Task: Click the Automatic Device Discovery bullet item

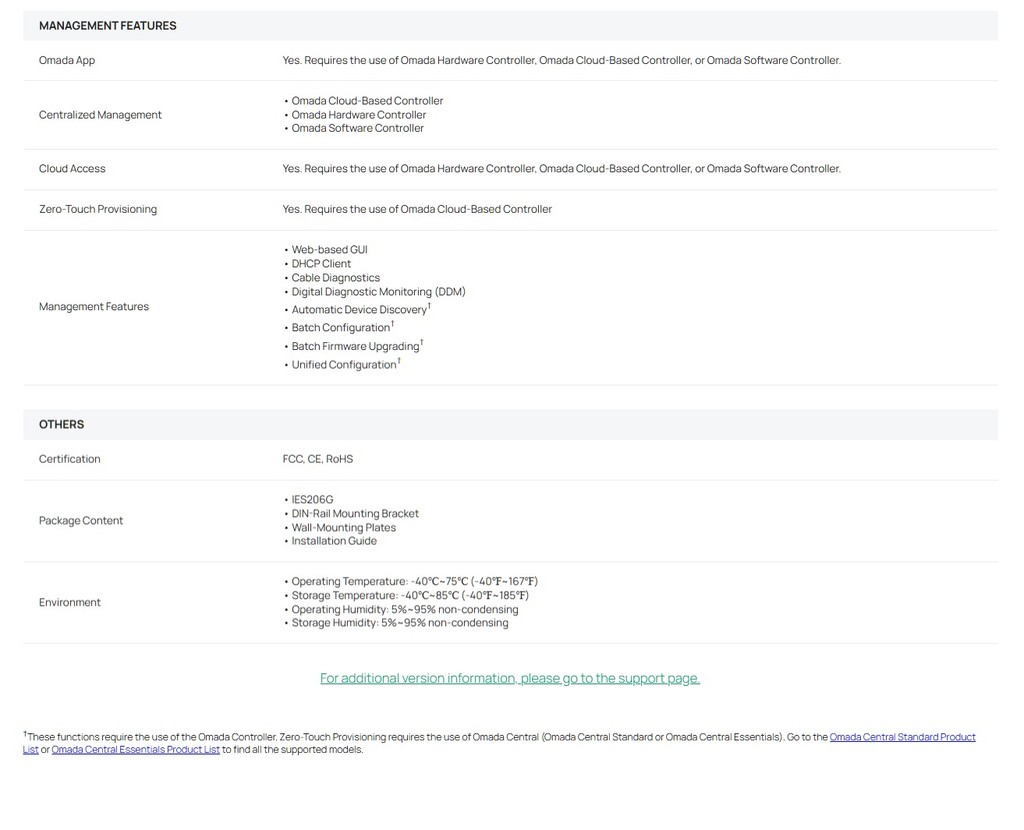Action: pyautogui.click(x=357, y=309)
